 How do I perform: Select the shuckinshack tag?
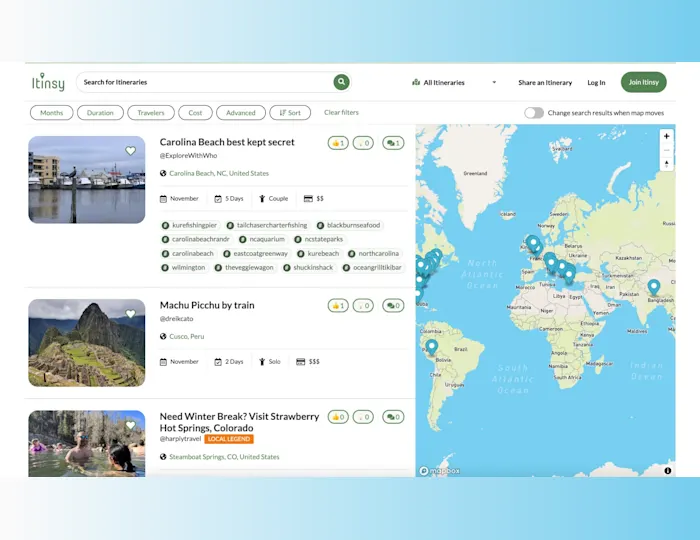pyautogui.click(x=308, y=267)
